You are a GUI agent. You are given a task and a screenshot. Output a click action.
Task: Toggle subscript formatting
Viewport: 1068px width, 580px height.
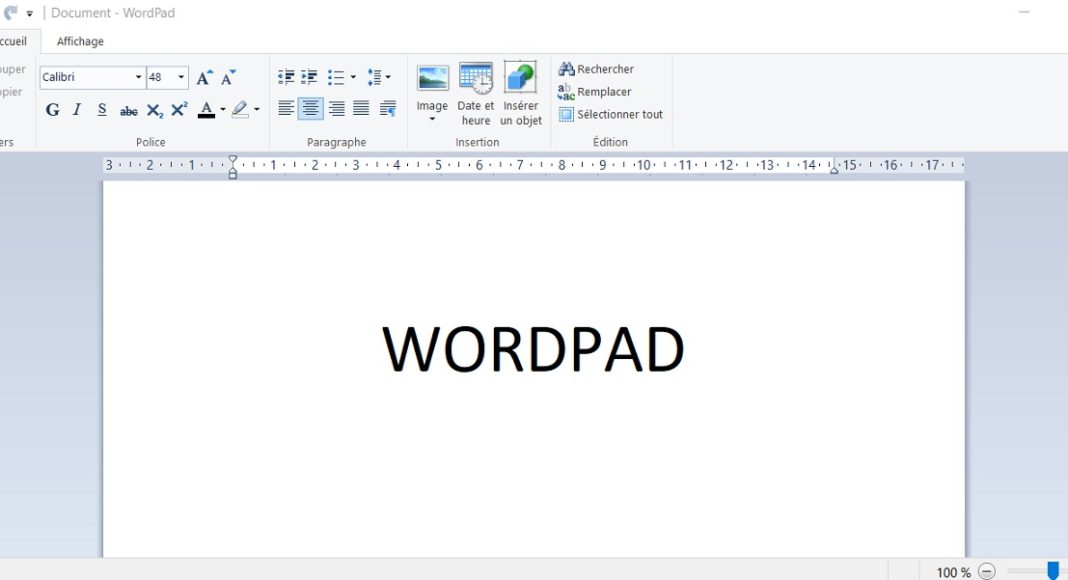(x=155, y=111)
